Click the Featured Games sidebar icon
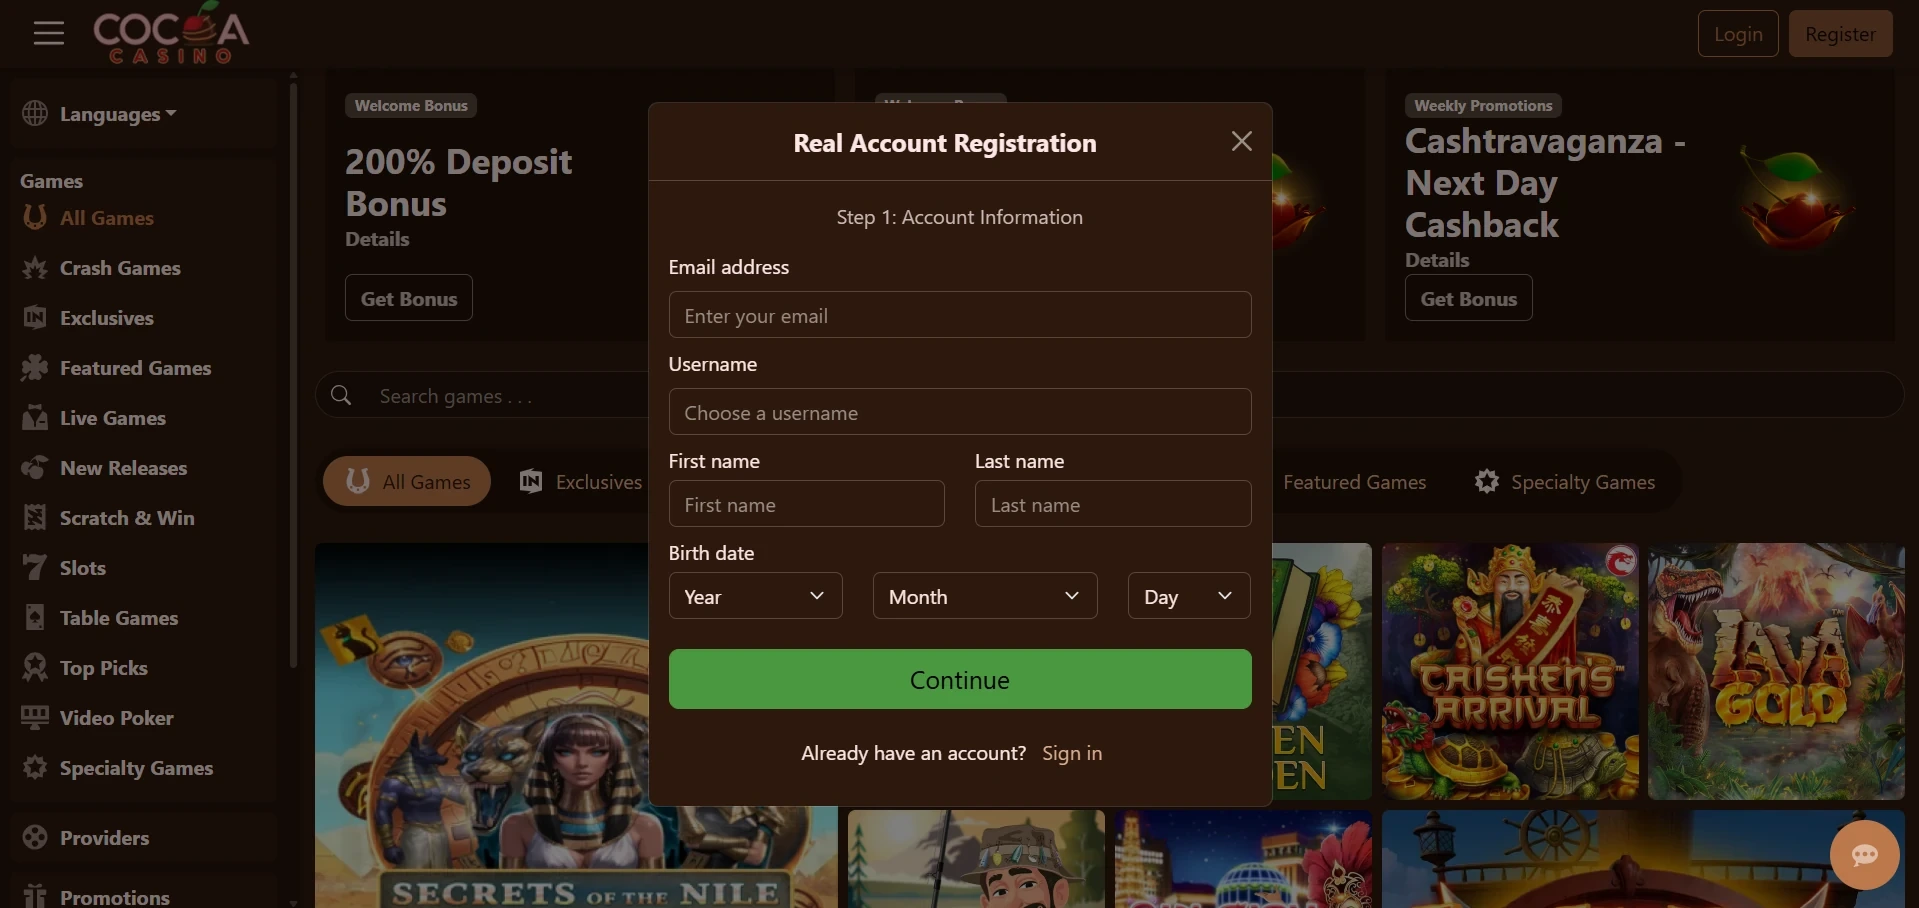 pos(35,368)
